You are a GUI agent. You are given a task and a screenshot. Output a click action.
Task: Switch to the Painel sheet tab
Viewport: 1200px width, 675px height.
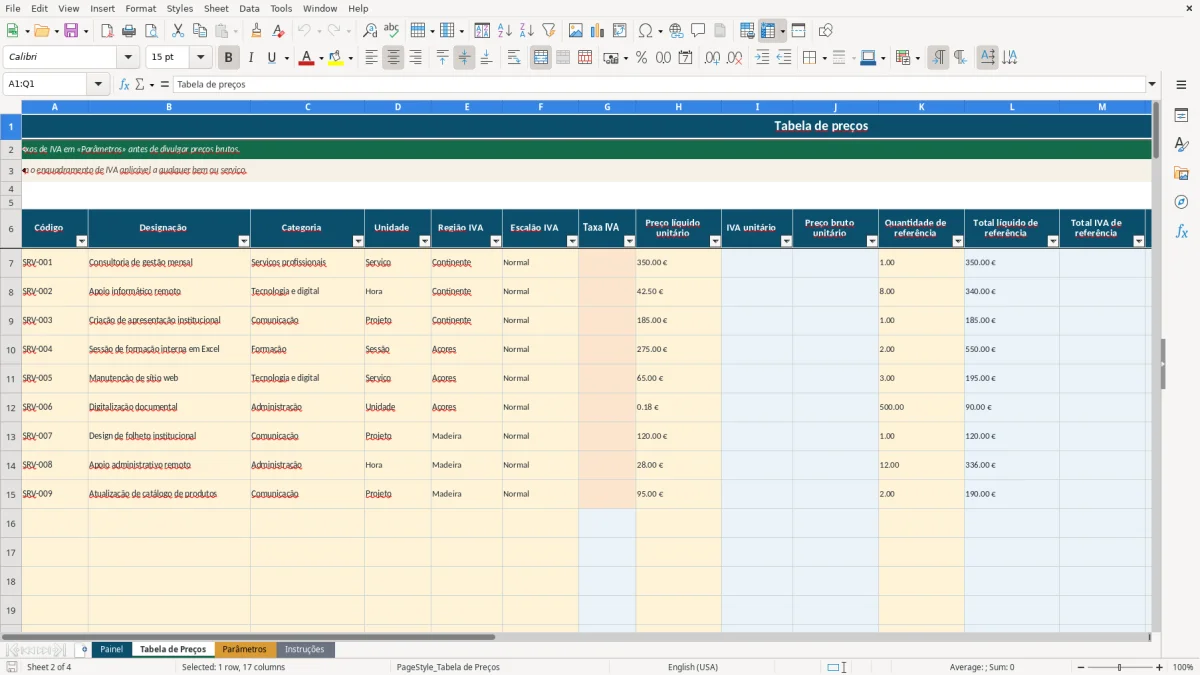tap(112, 650)
